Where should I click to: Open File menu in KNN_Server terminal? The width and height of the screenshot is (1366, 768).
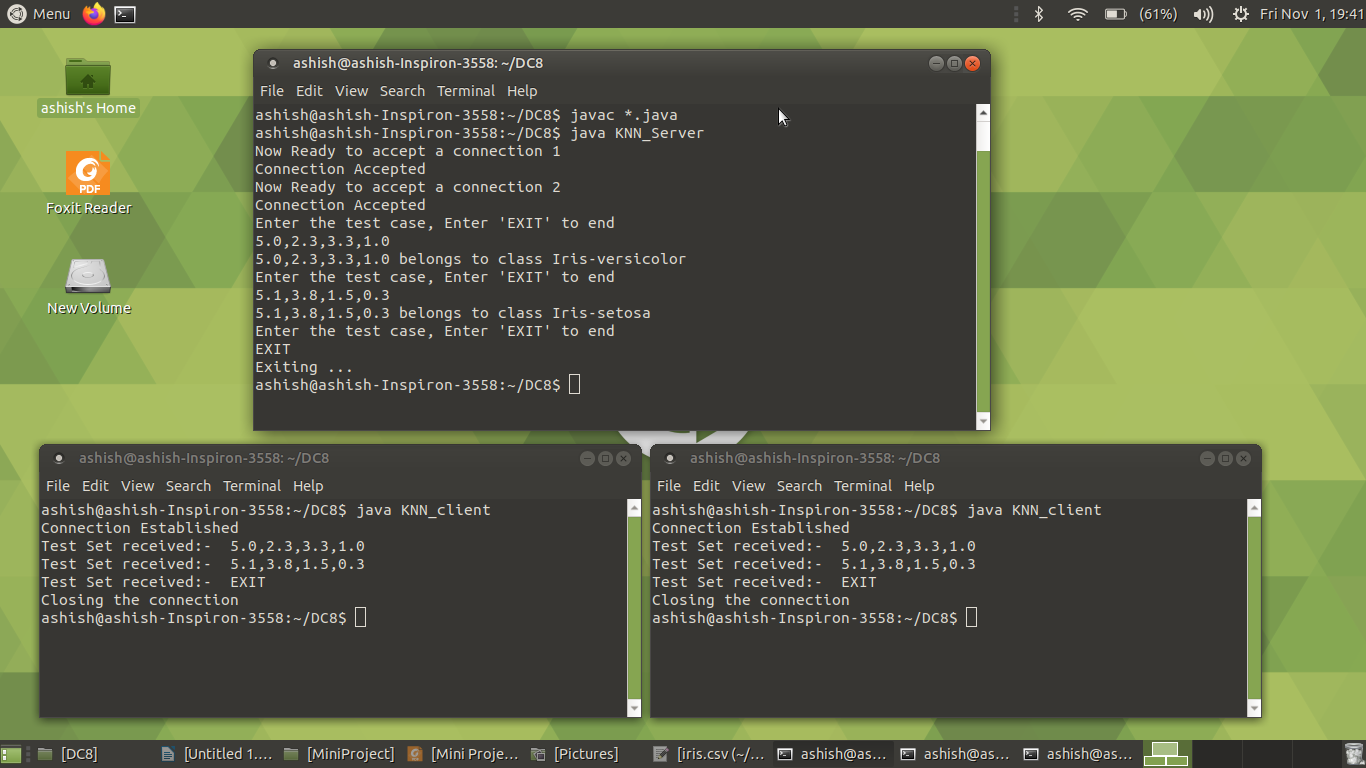click(272, 91)
